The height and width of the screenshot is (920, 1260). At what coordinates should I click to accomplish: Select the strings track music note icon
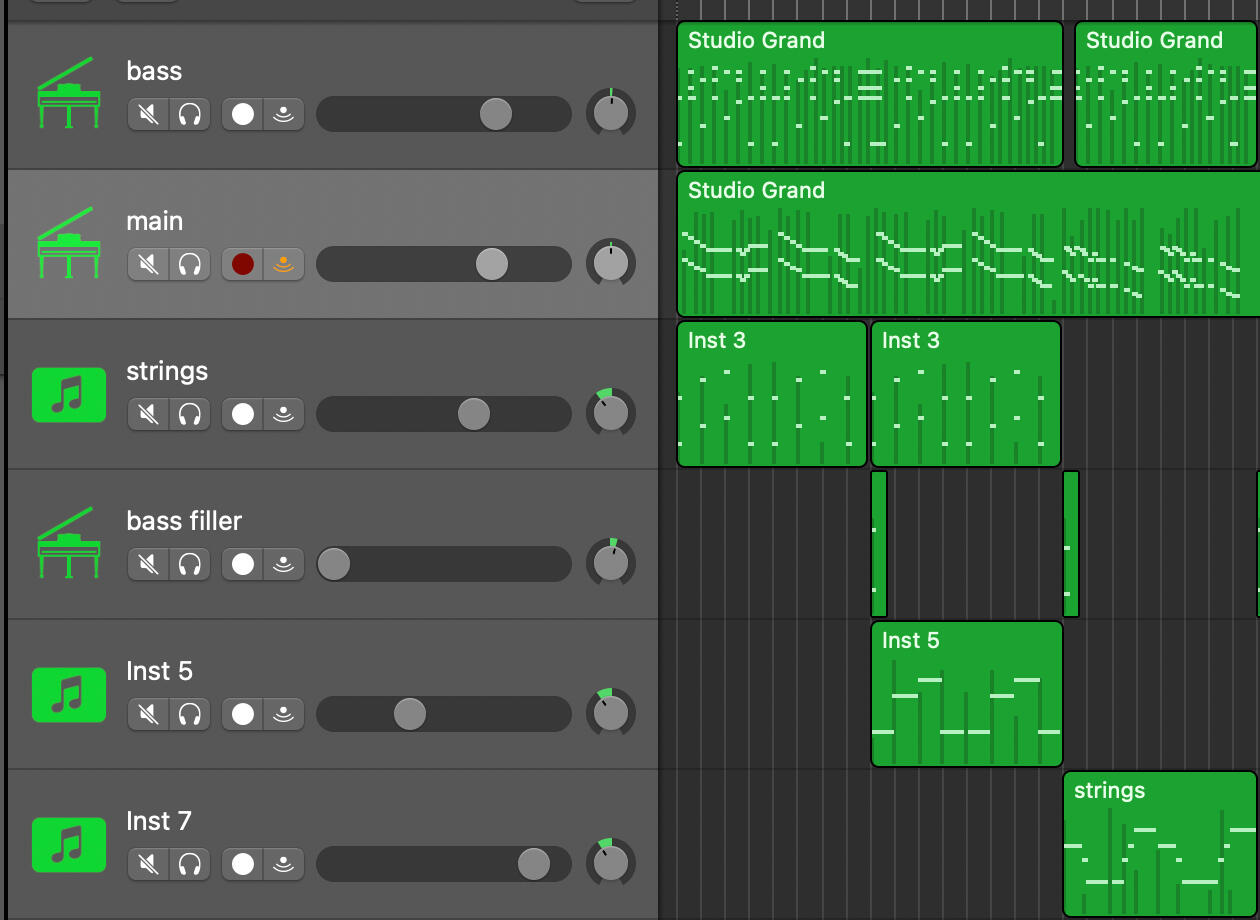point(69,394)
